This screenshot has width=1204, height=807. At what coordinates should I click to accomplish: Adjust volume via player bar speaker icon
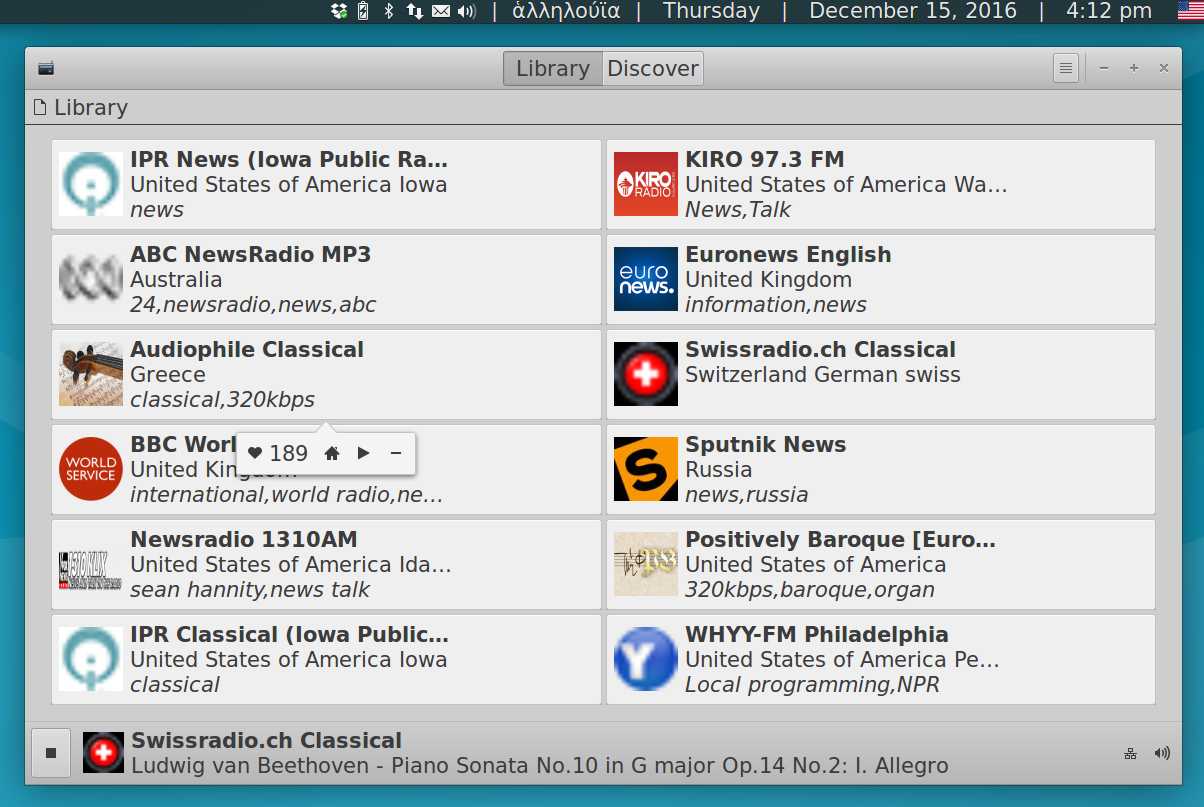pyautogui.click(x=1162, y=754)
